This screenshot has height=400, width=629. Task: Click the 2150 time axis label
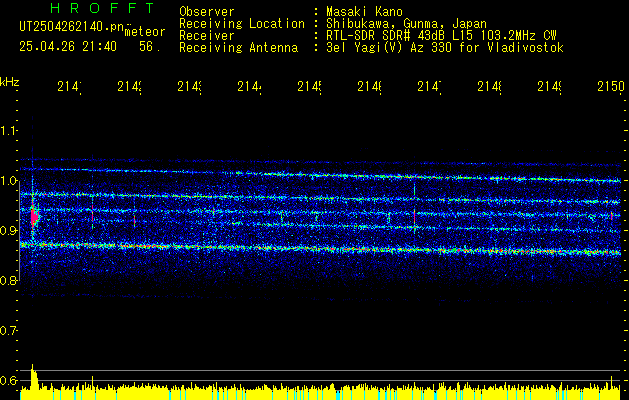coord(611,86)
